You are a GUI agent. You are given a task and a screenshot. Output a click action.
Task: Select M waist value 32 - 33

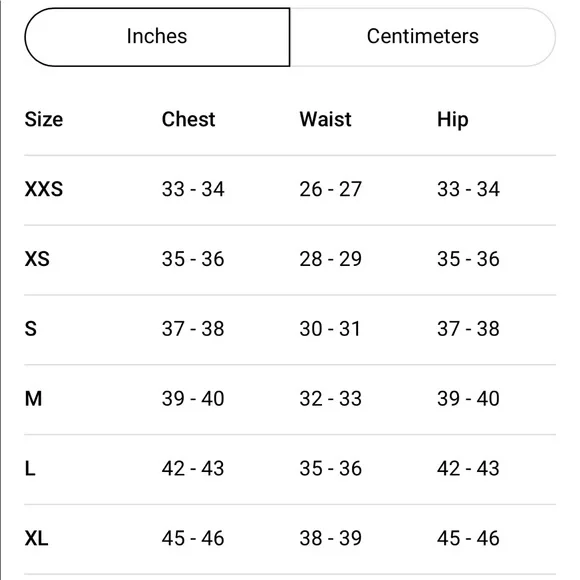331,398
